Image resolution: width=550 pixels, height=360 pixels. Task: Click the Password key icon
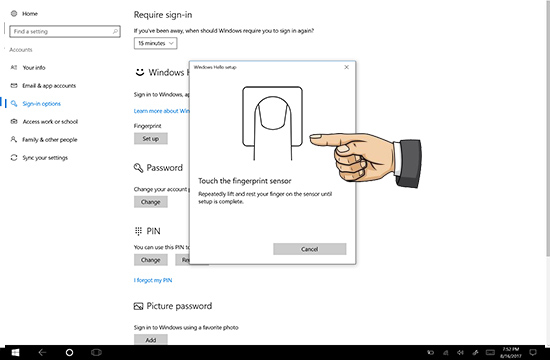click(139, 168)
